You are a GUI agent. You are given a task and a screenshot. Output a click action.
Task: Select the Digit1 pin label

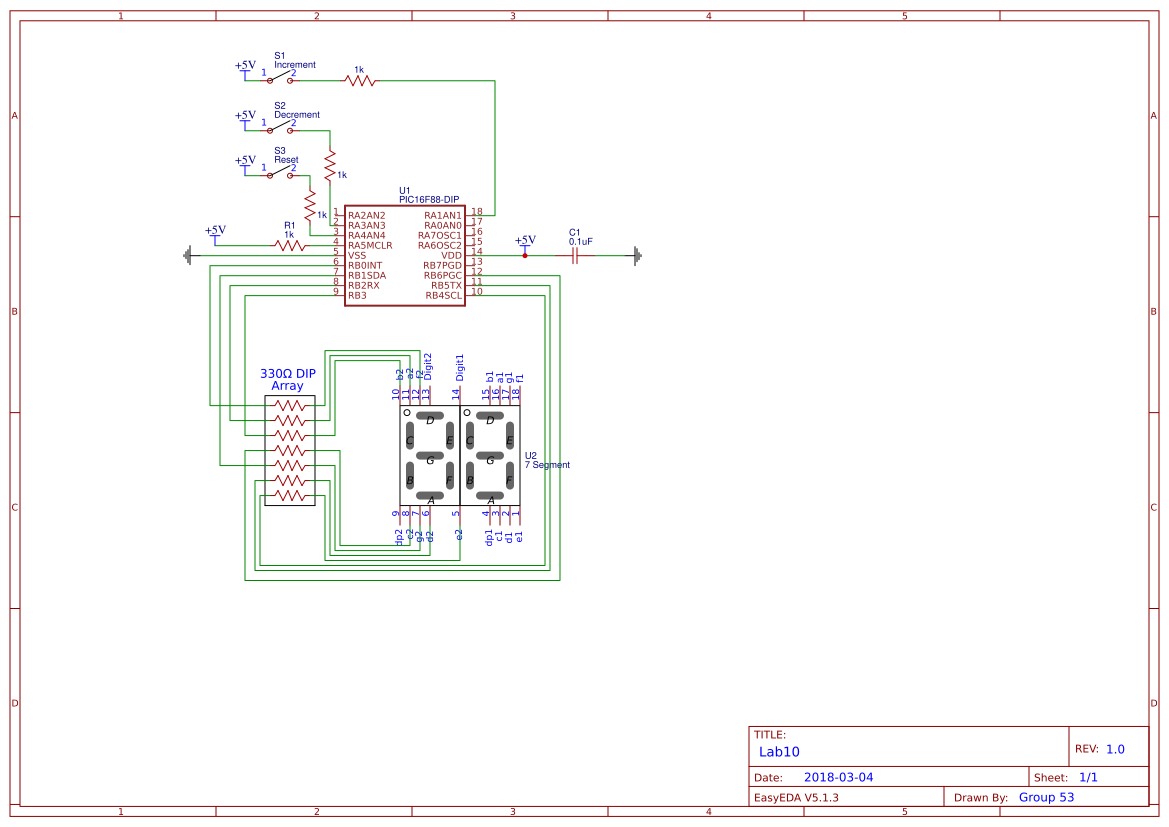(459, 368)
